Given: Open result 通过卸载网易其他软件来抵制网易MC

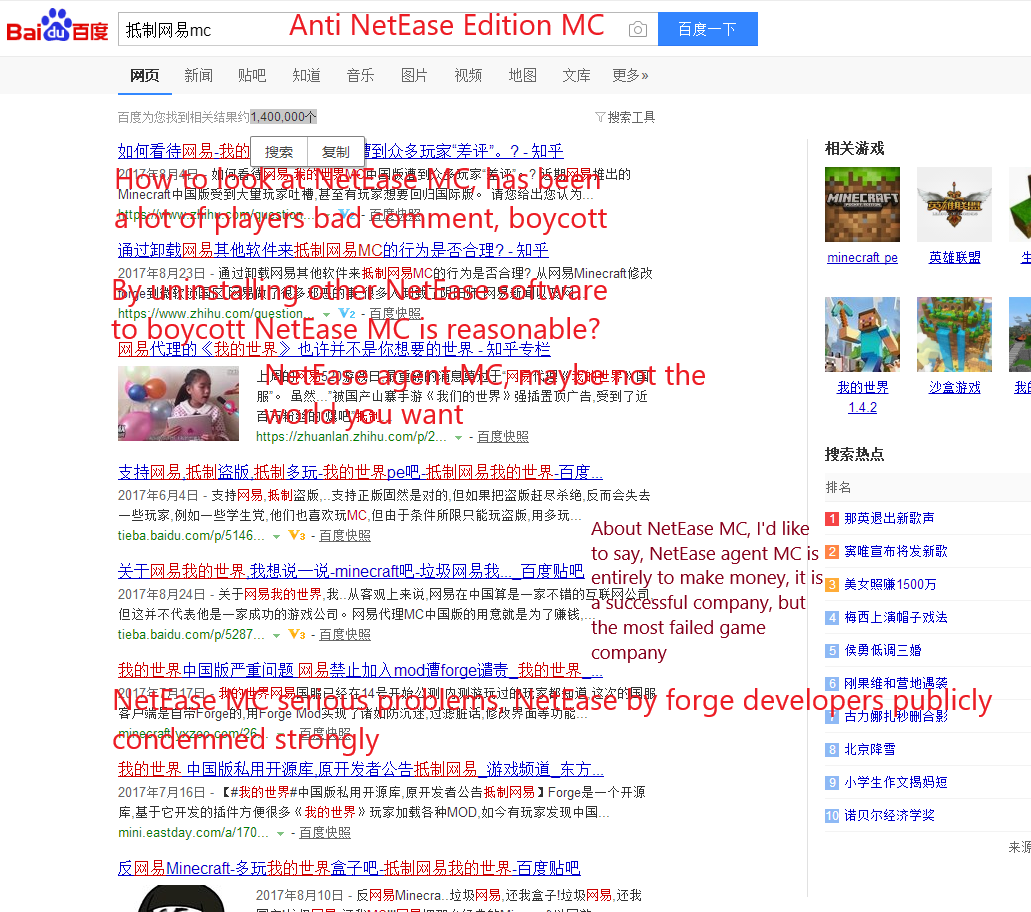Looking at the screenshot, I should point(333,250).
